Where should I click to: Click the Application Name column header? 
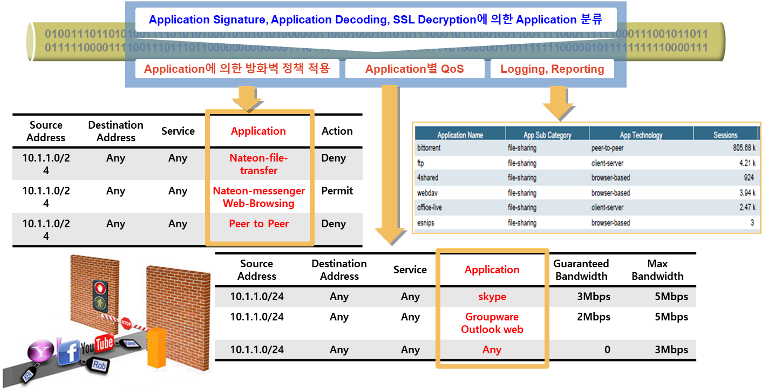pyautogui.click(x=460, y=135)
